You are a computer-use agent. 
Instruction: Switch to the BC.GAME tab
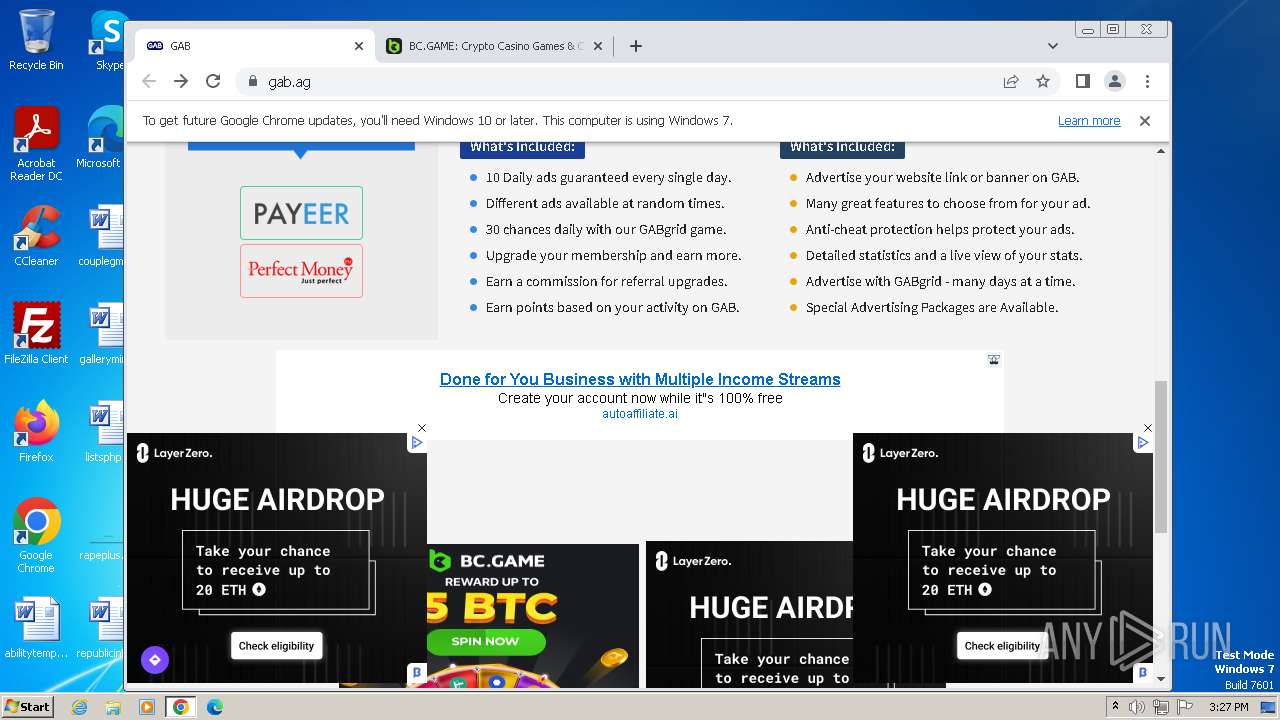tap(496, 46)
